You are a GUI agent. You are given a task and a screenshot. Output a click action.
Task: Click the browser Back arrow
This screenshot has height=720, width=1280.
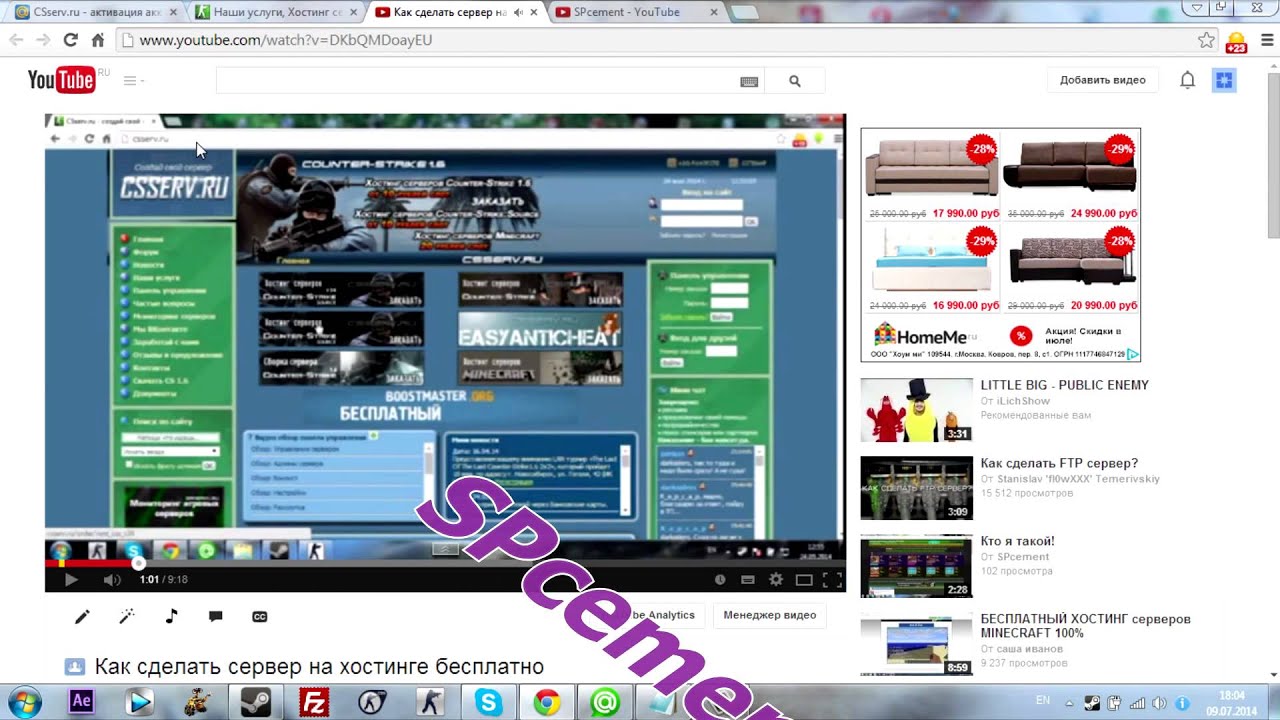(x=16, y=40)
